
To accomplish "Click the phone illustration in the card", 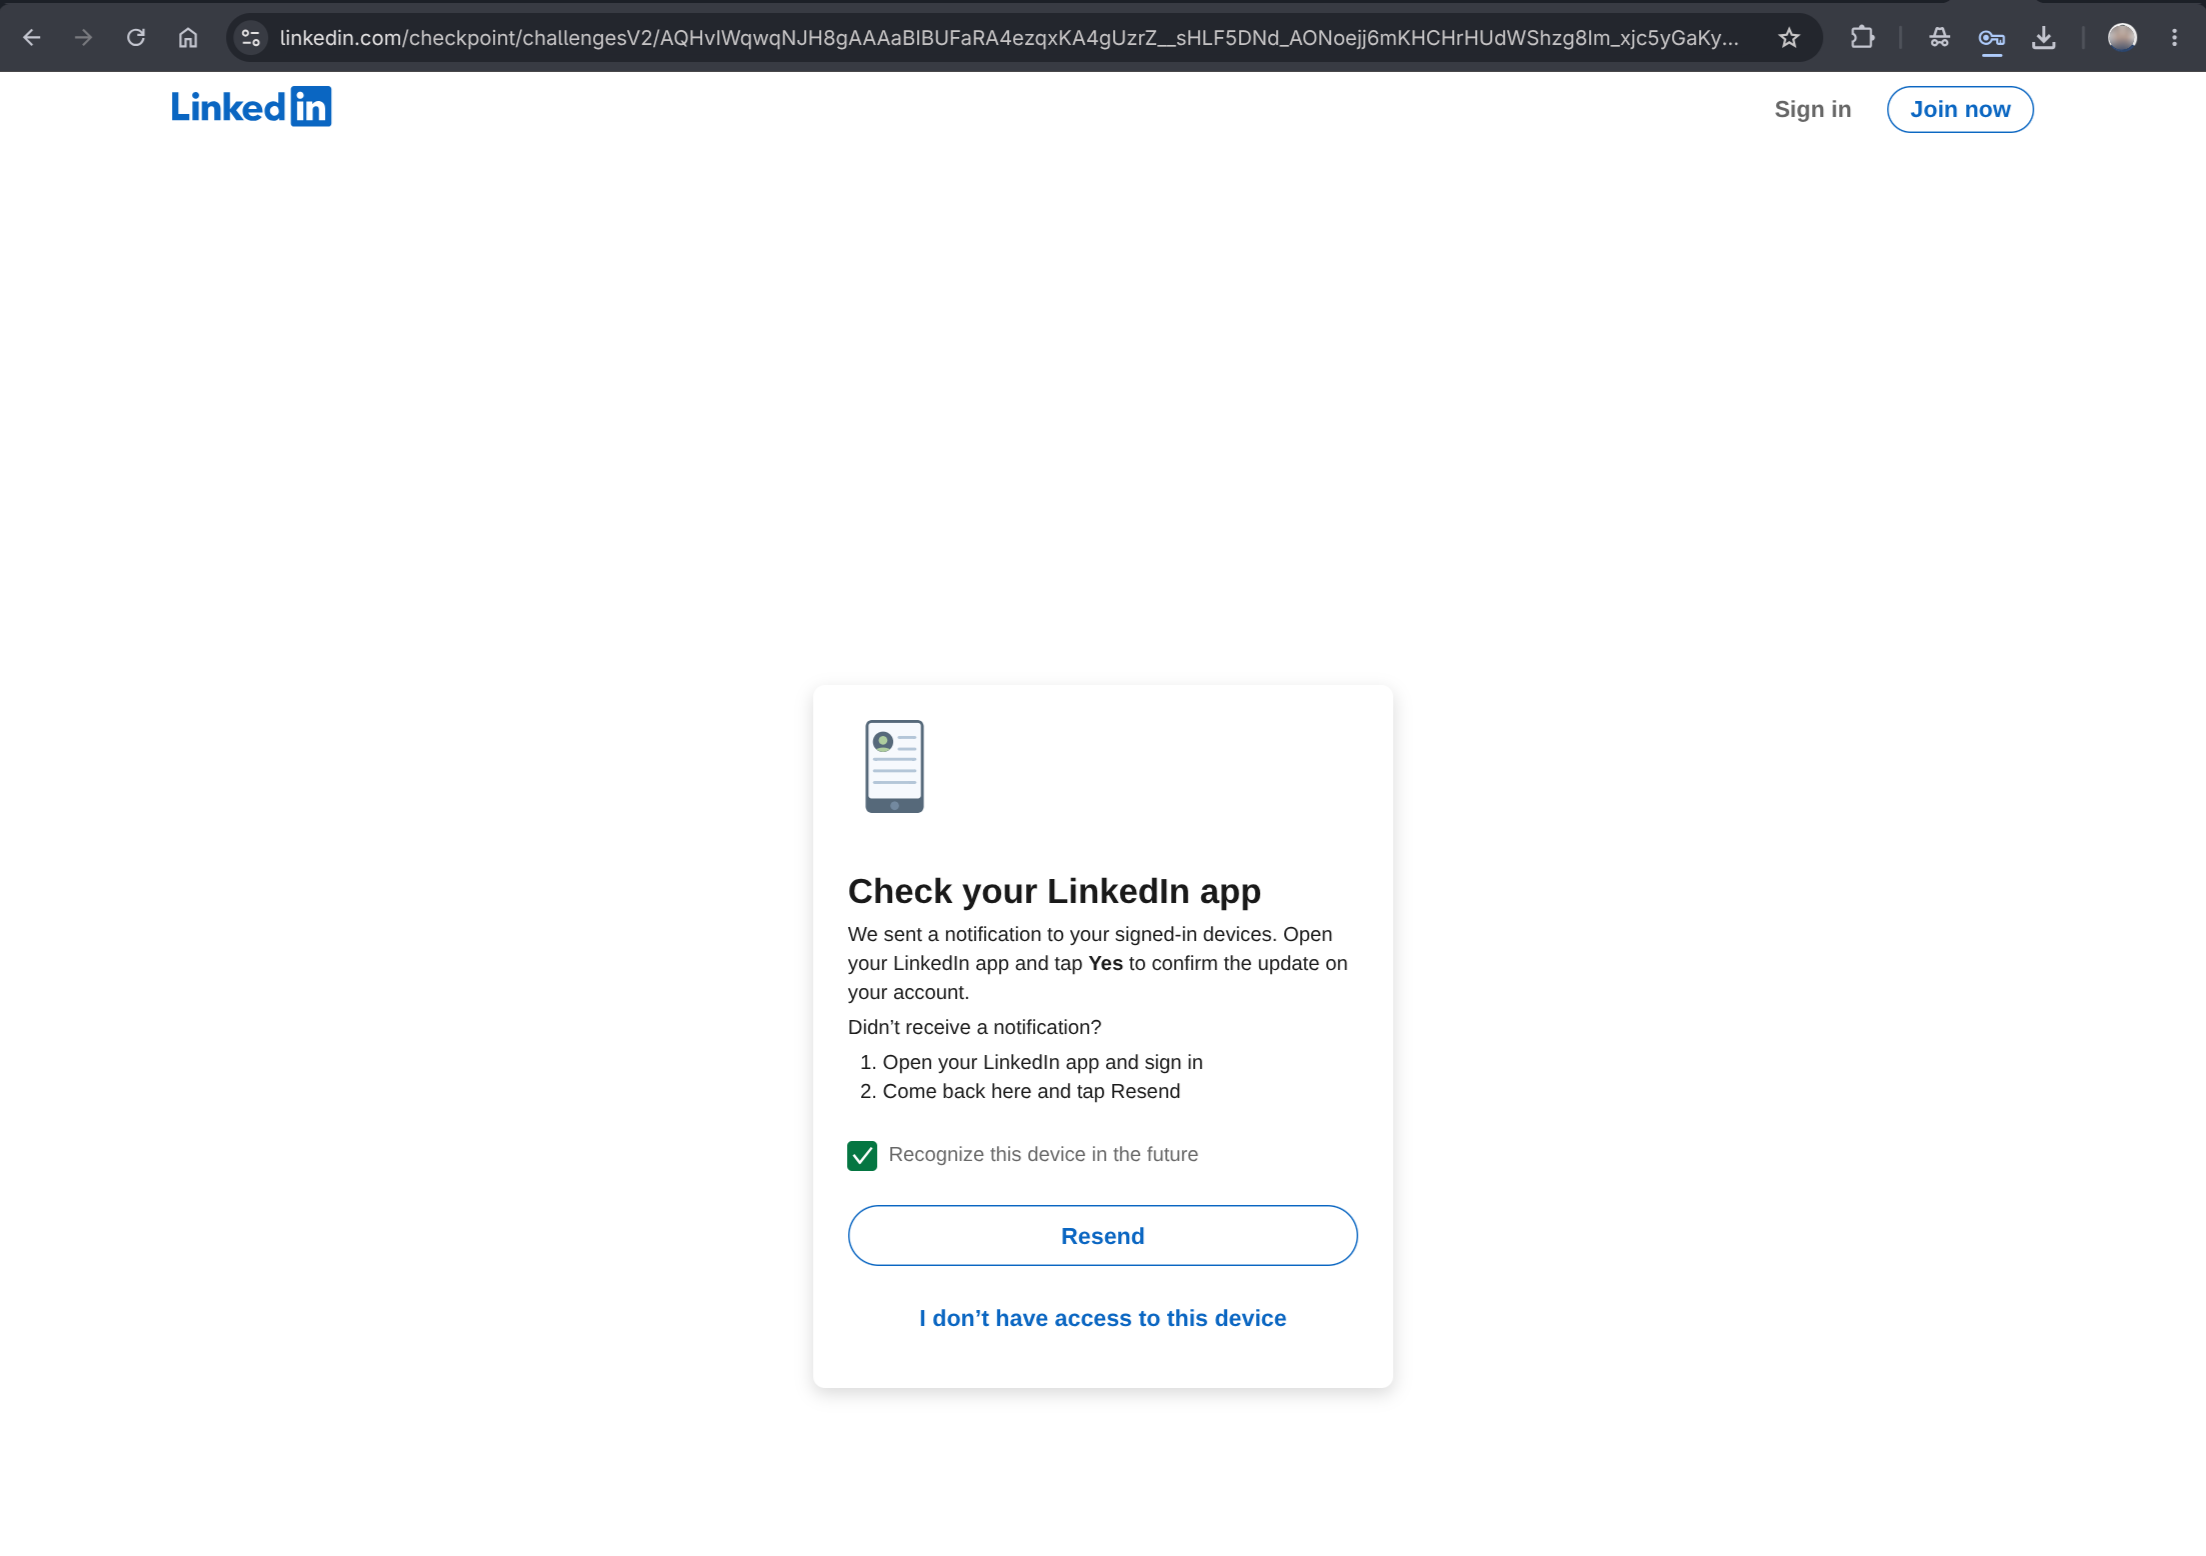I will click(894, 766).
